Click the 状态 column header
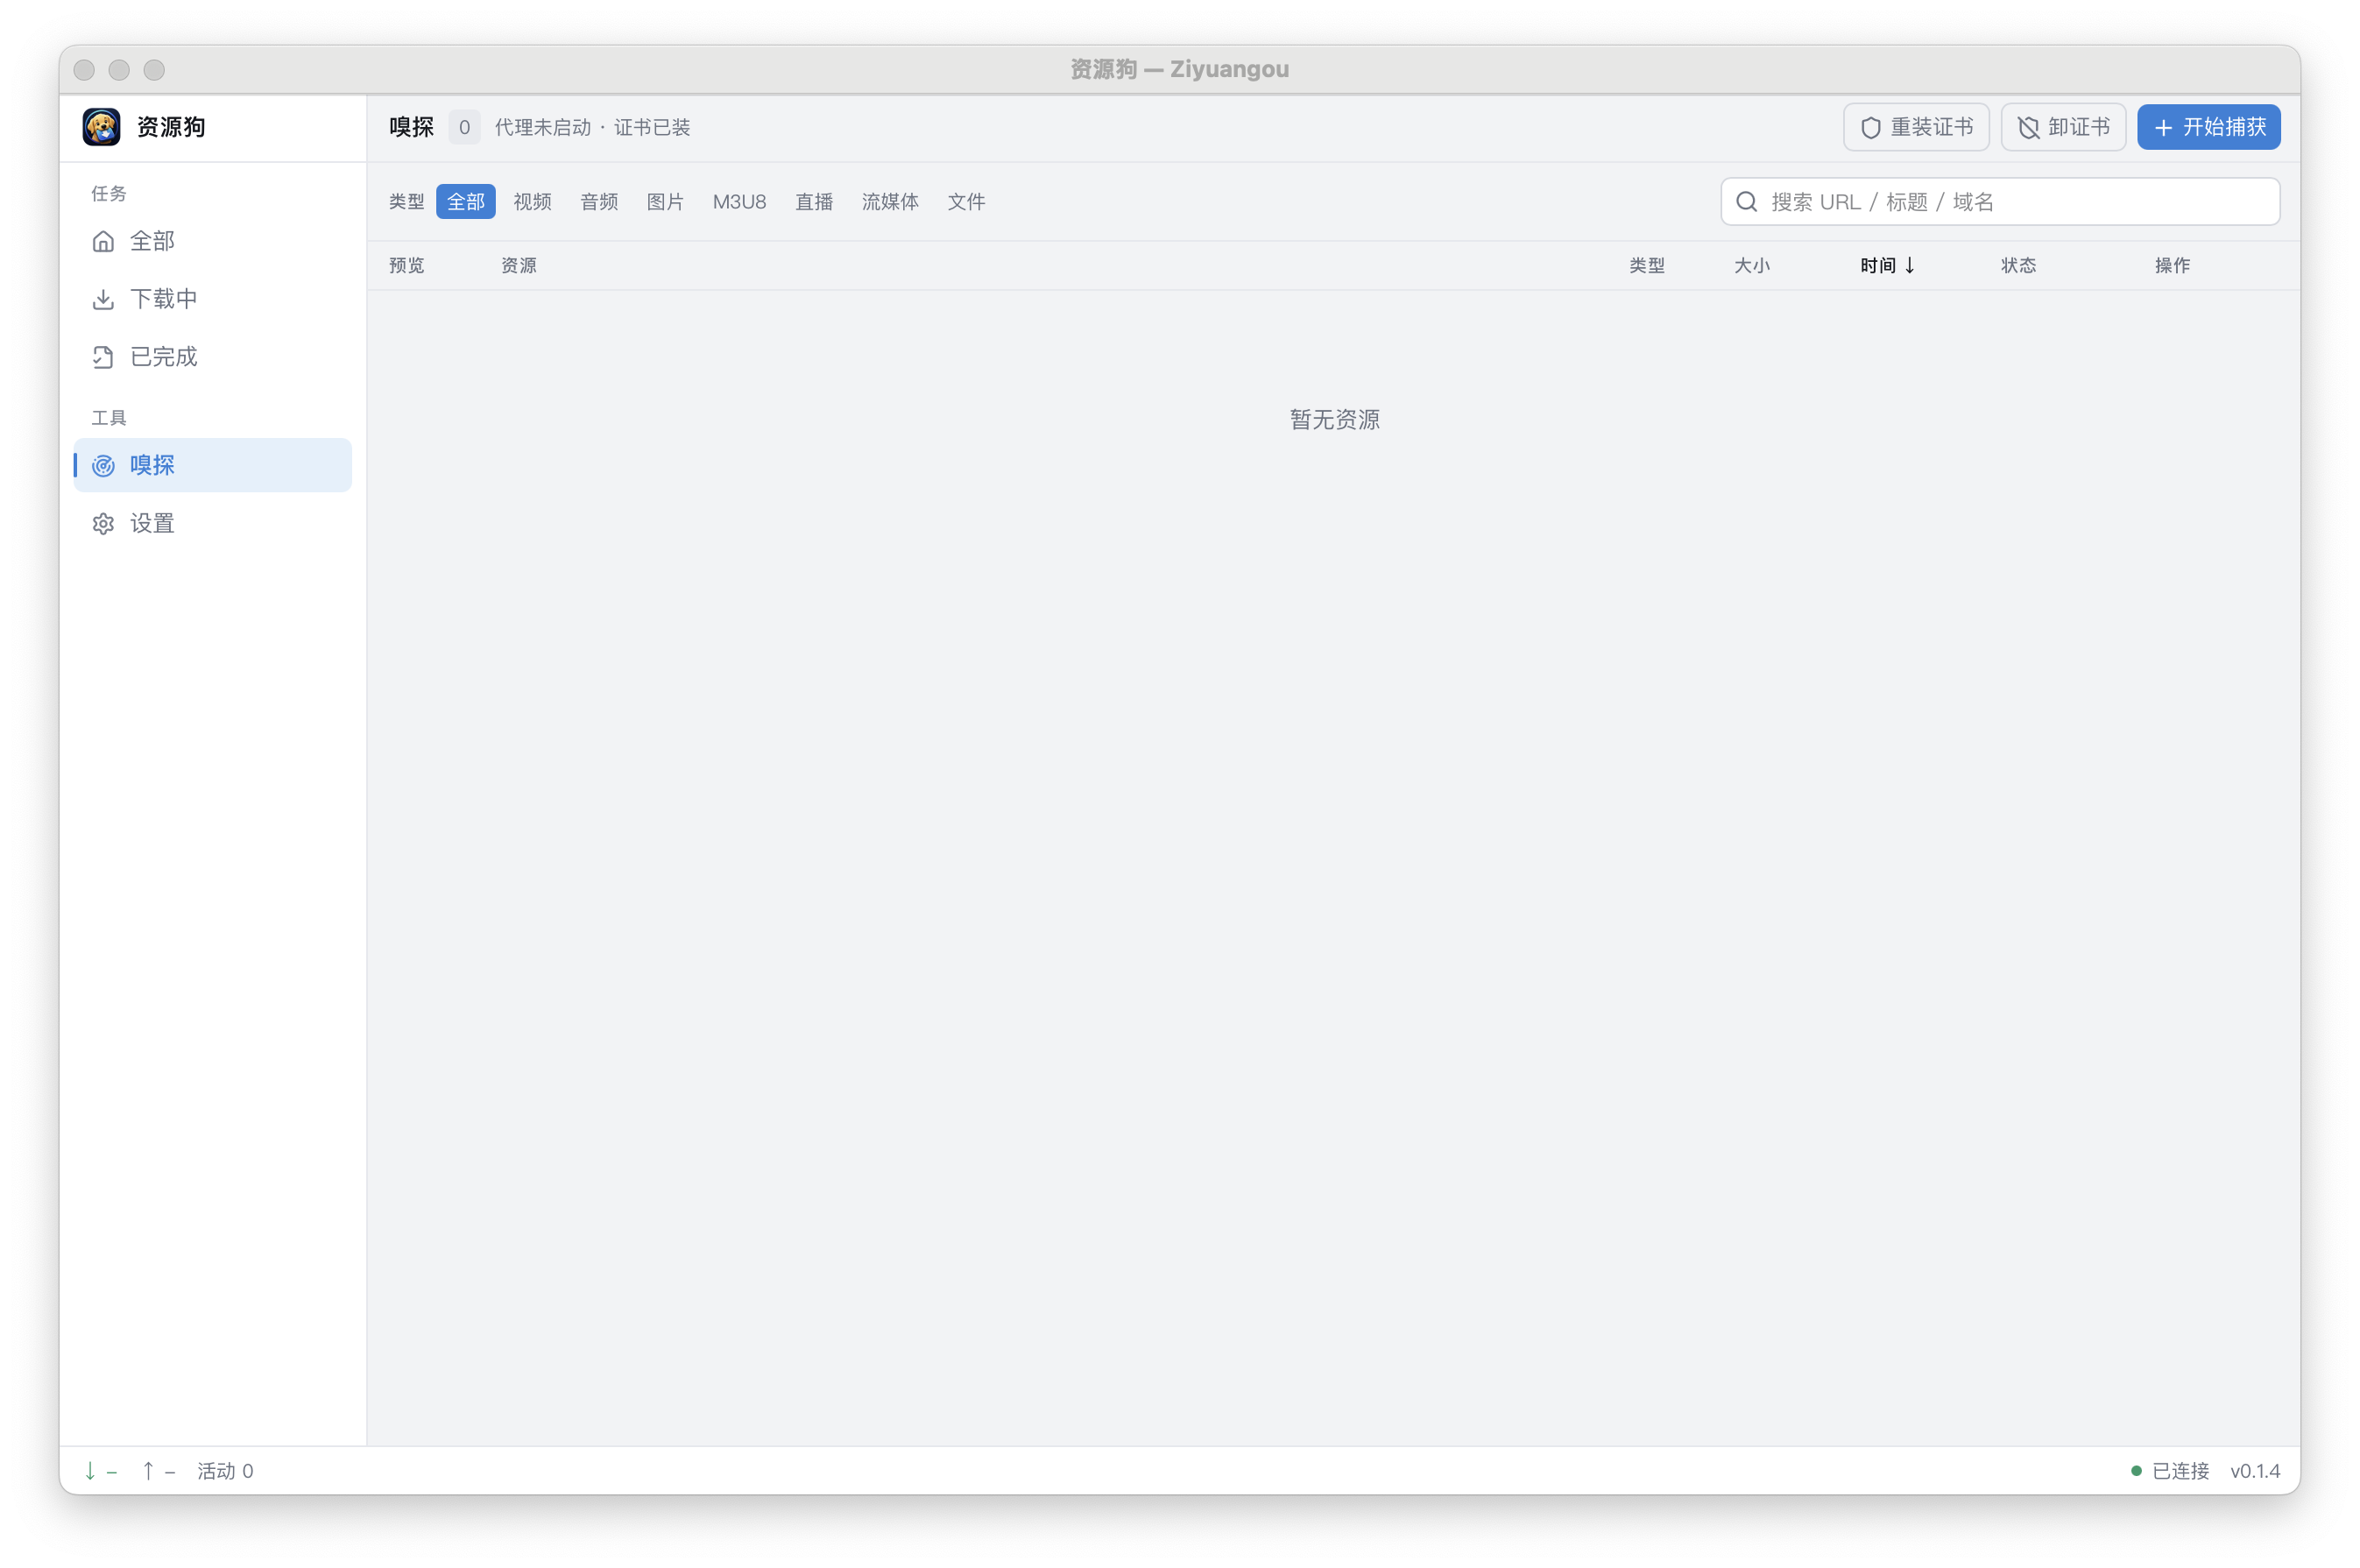The image size is (2360, 1568). pos(2018,265)
